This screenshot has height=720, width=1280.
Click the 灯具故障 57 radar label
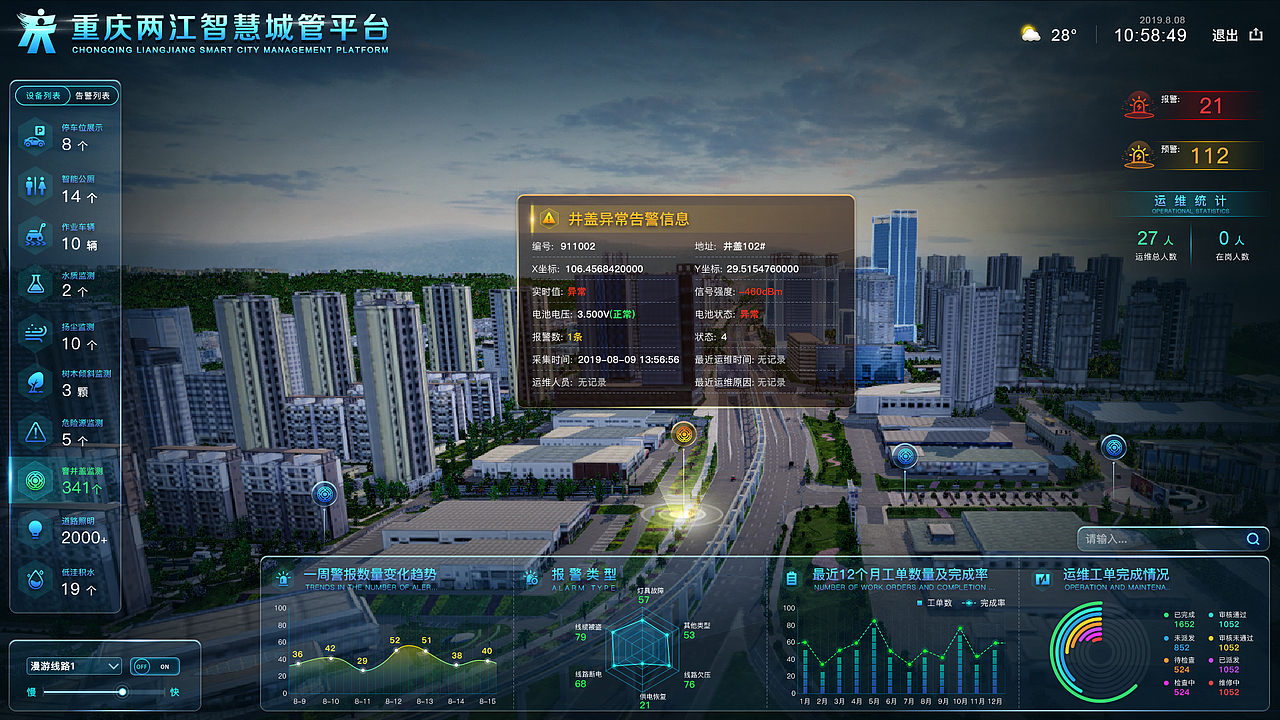tap(650, 595)
